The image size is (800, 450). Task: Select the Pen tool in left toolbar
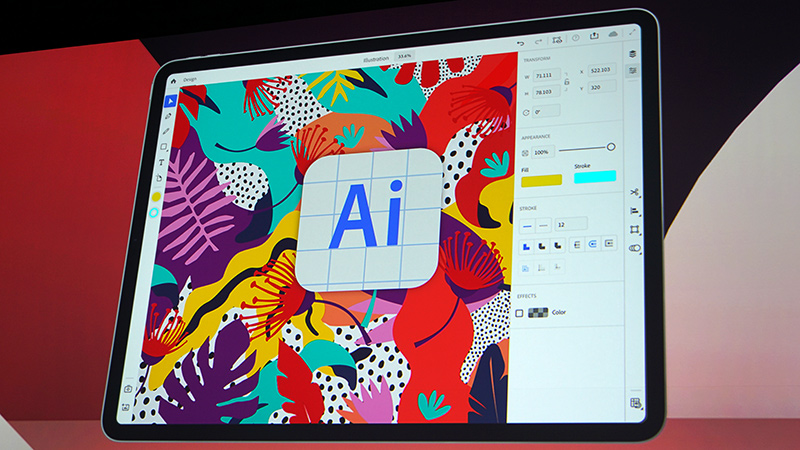point(168,116)
